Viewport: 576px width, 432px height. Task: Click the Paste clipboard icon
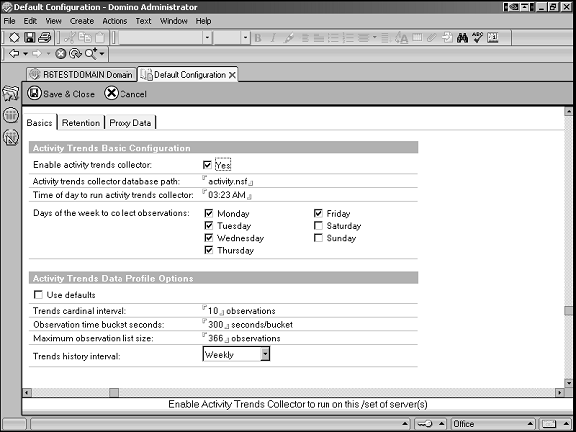100,37
